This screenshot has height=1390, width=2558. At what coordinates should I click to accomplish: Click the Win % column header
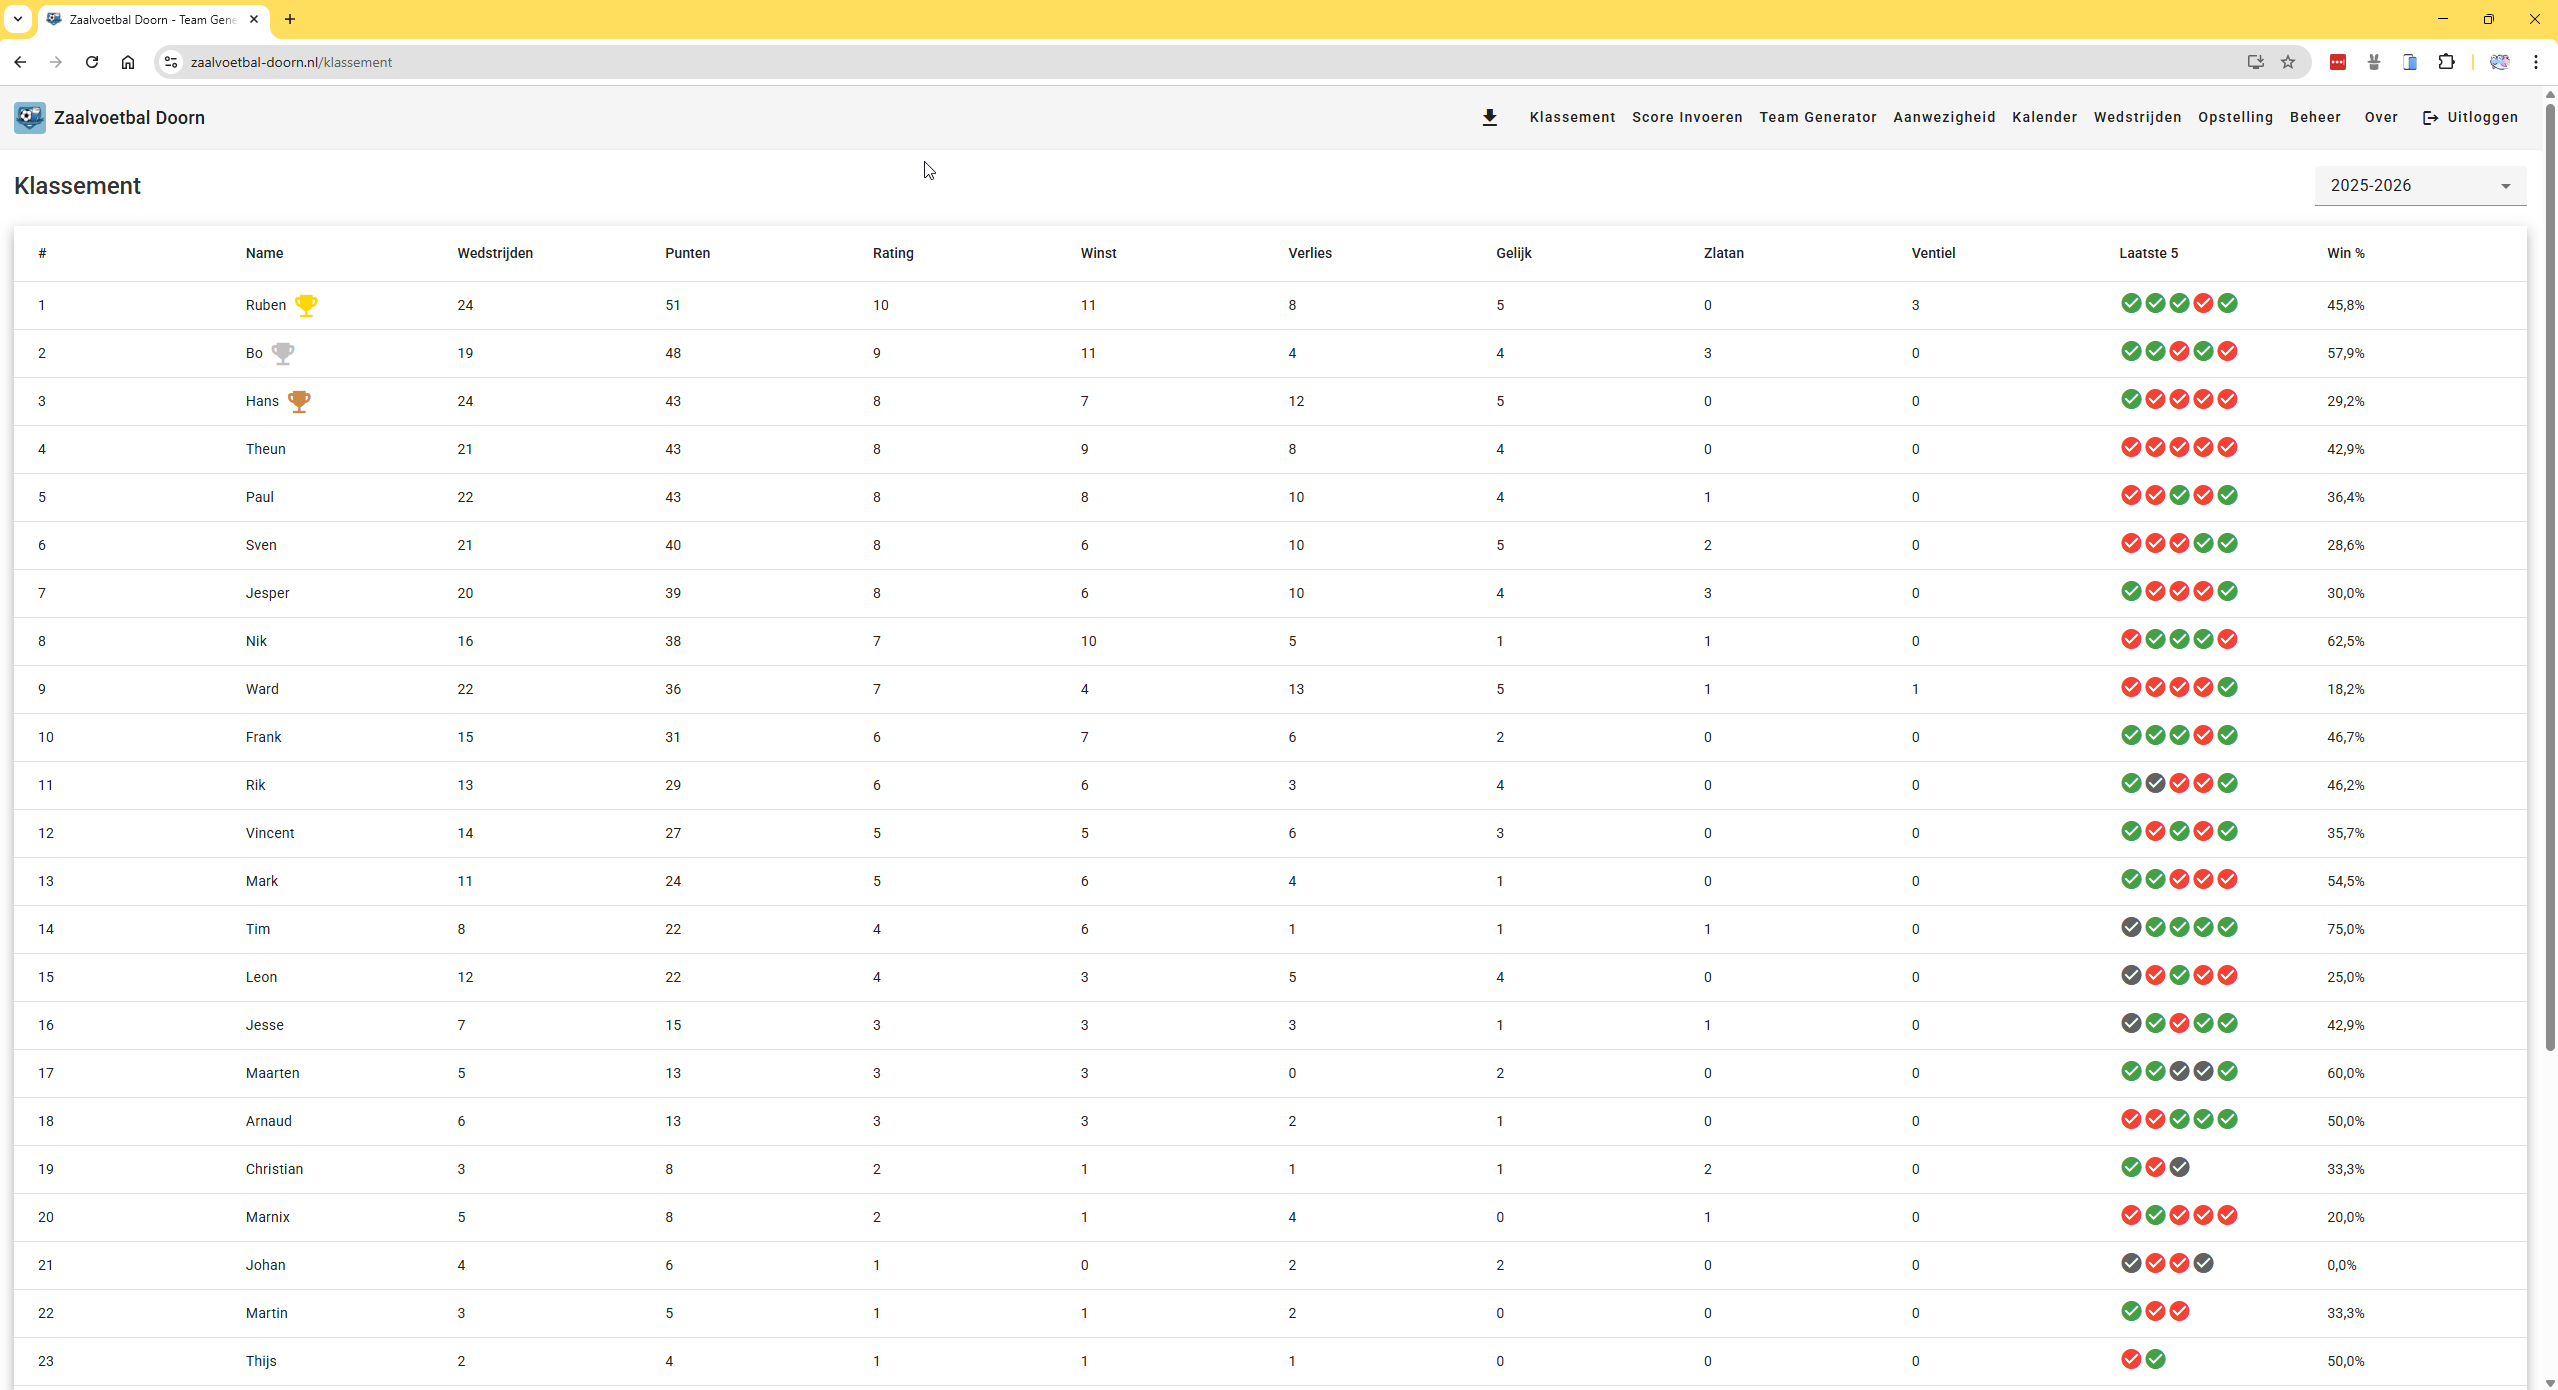(x=2345, y=253)
